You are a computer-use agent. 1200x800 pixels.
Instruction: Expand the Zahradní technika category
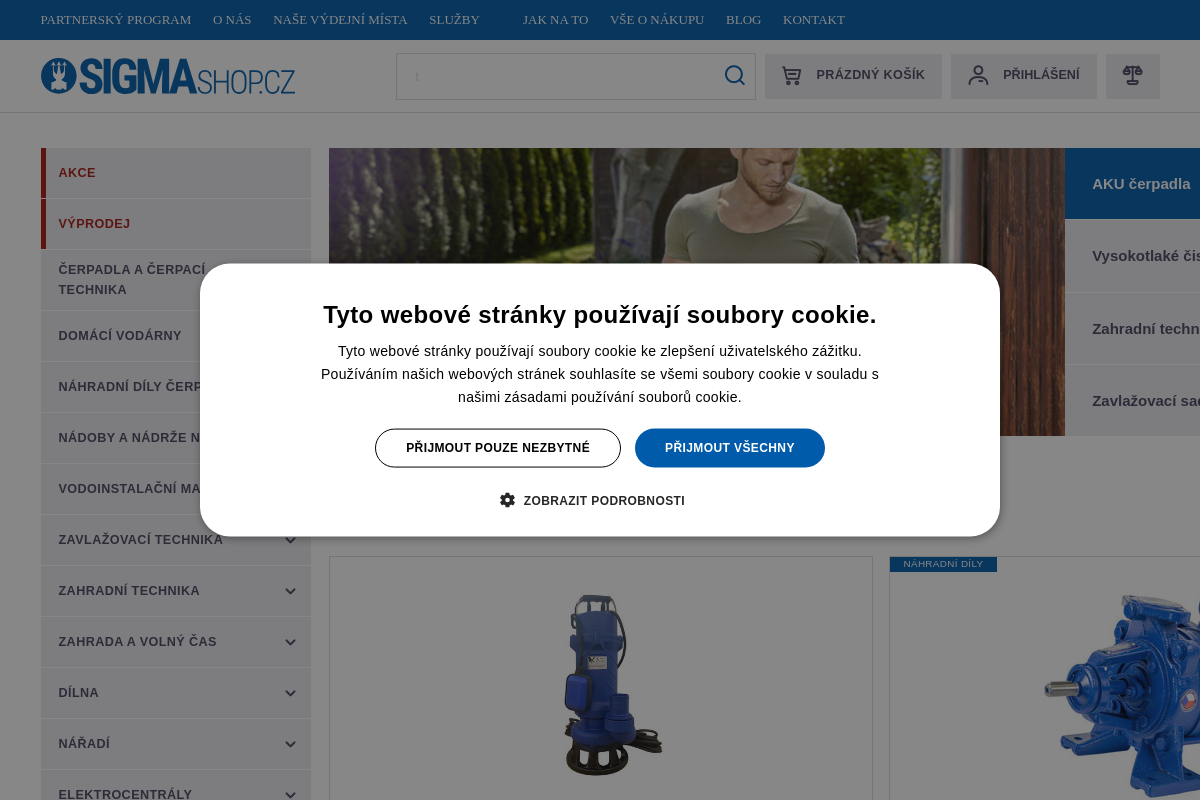point(290,591)
